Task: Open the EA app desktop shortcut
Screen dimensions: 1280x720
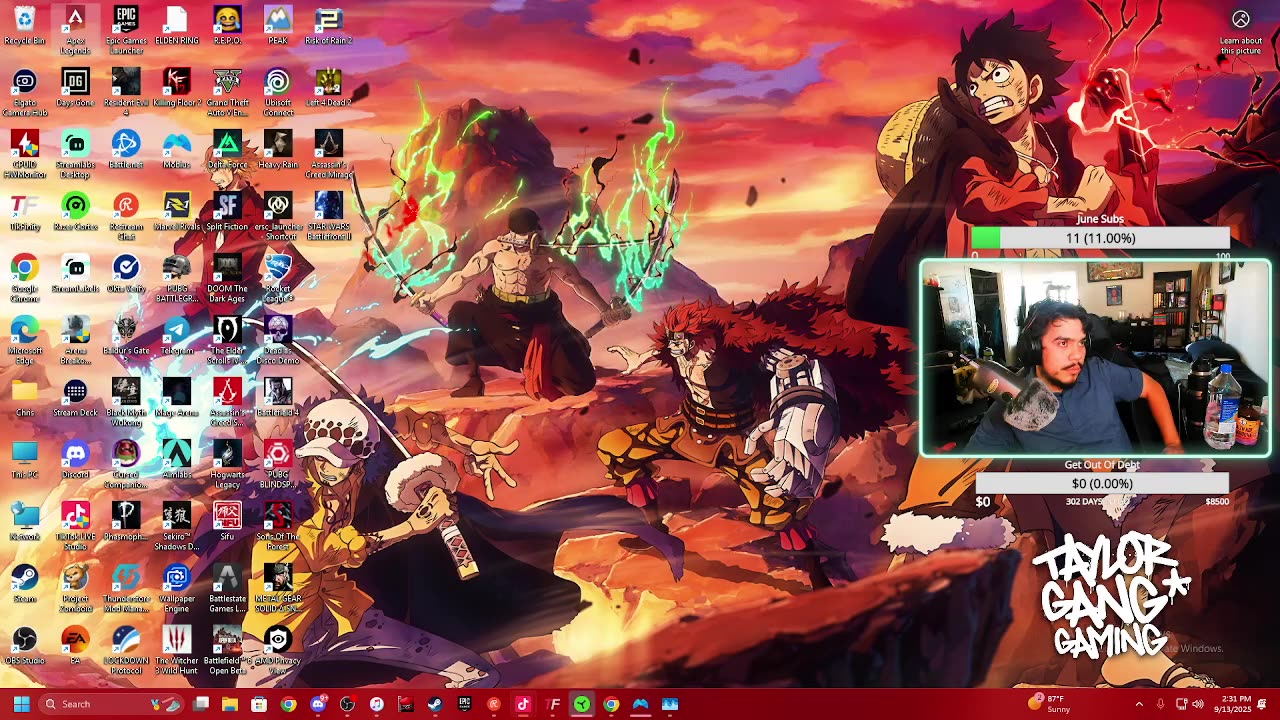Action: click(x=75, y=647)
